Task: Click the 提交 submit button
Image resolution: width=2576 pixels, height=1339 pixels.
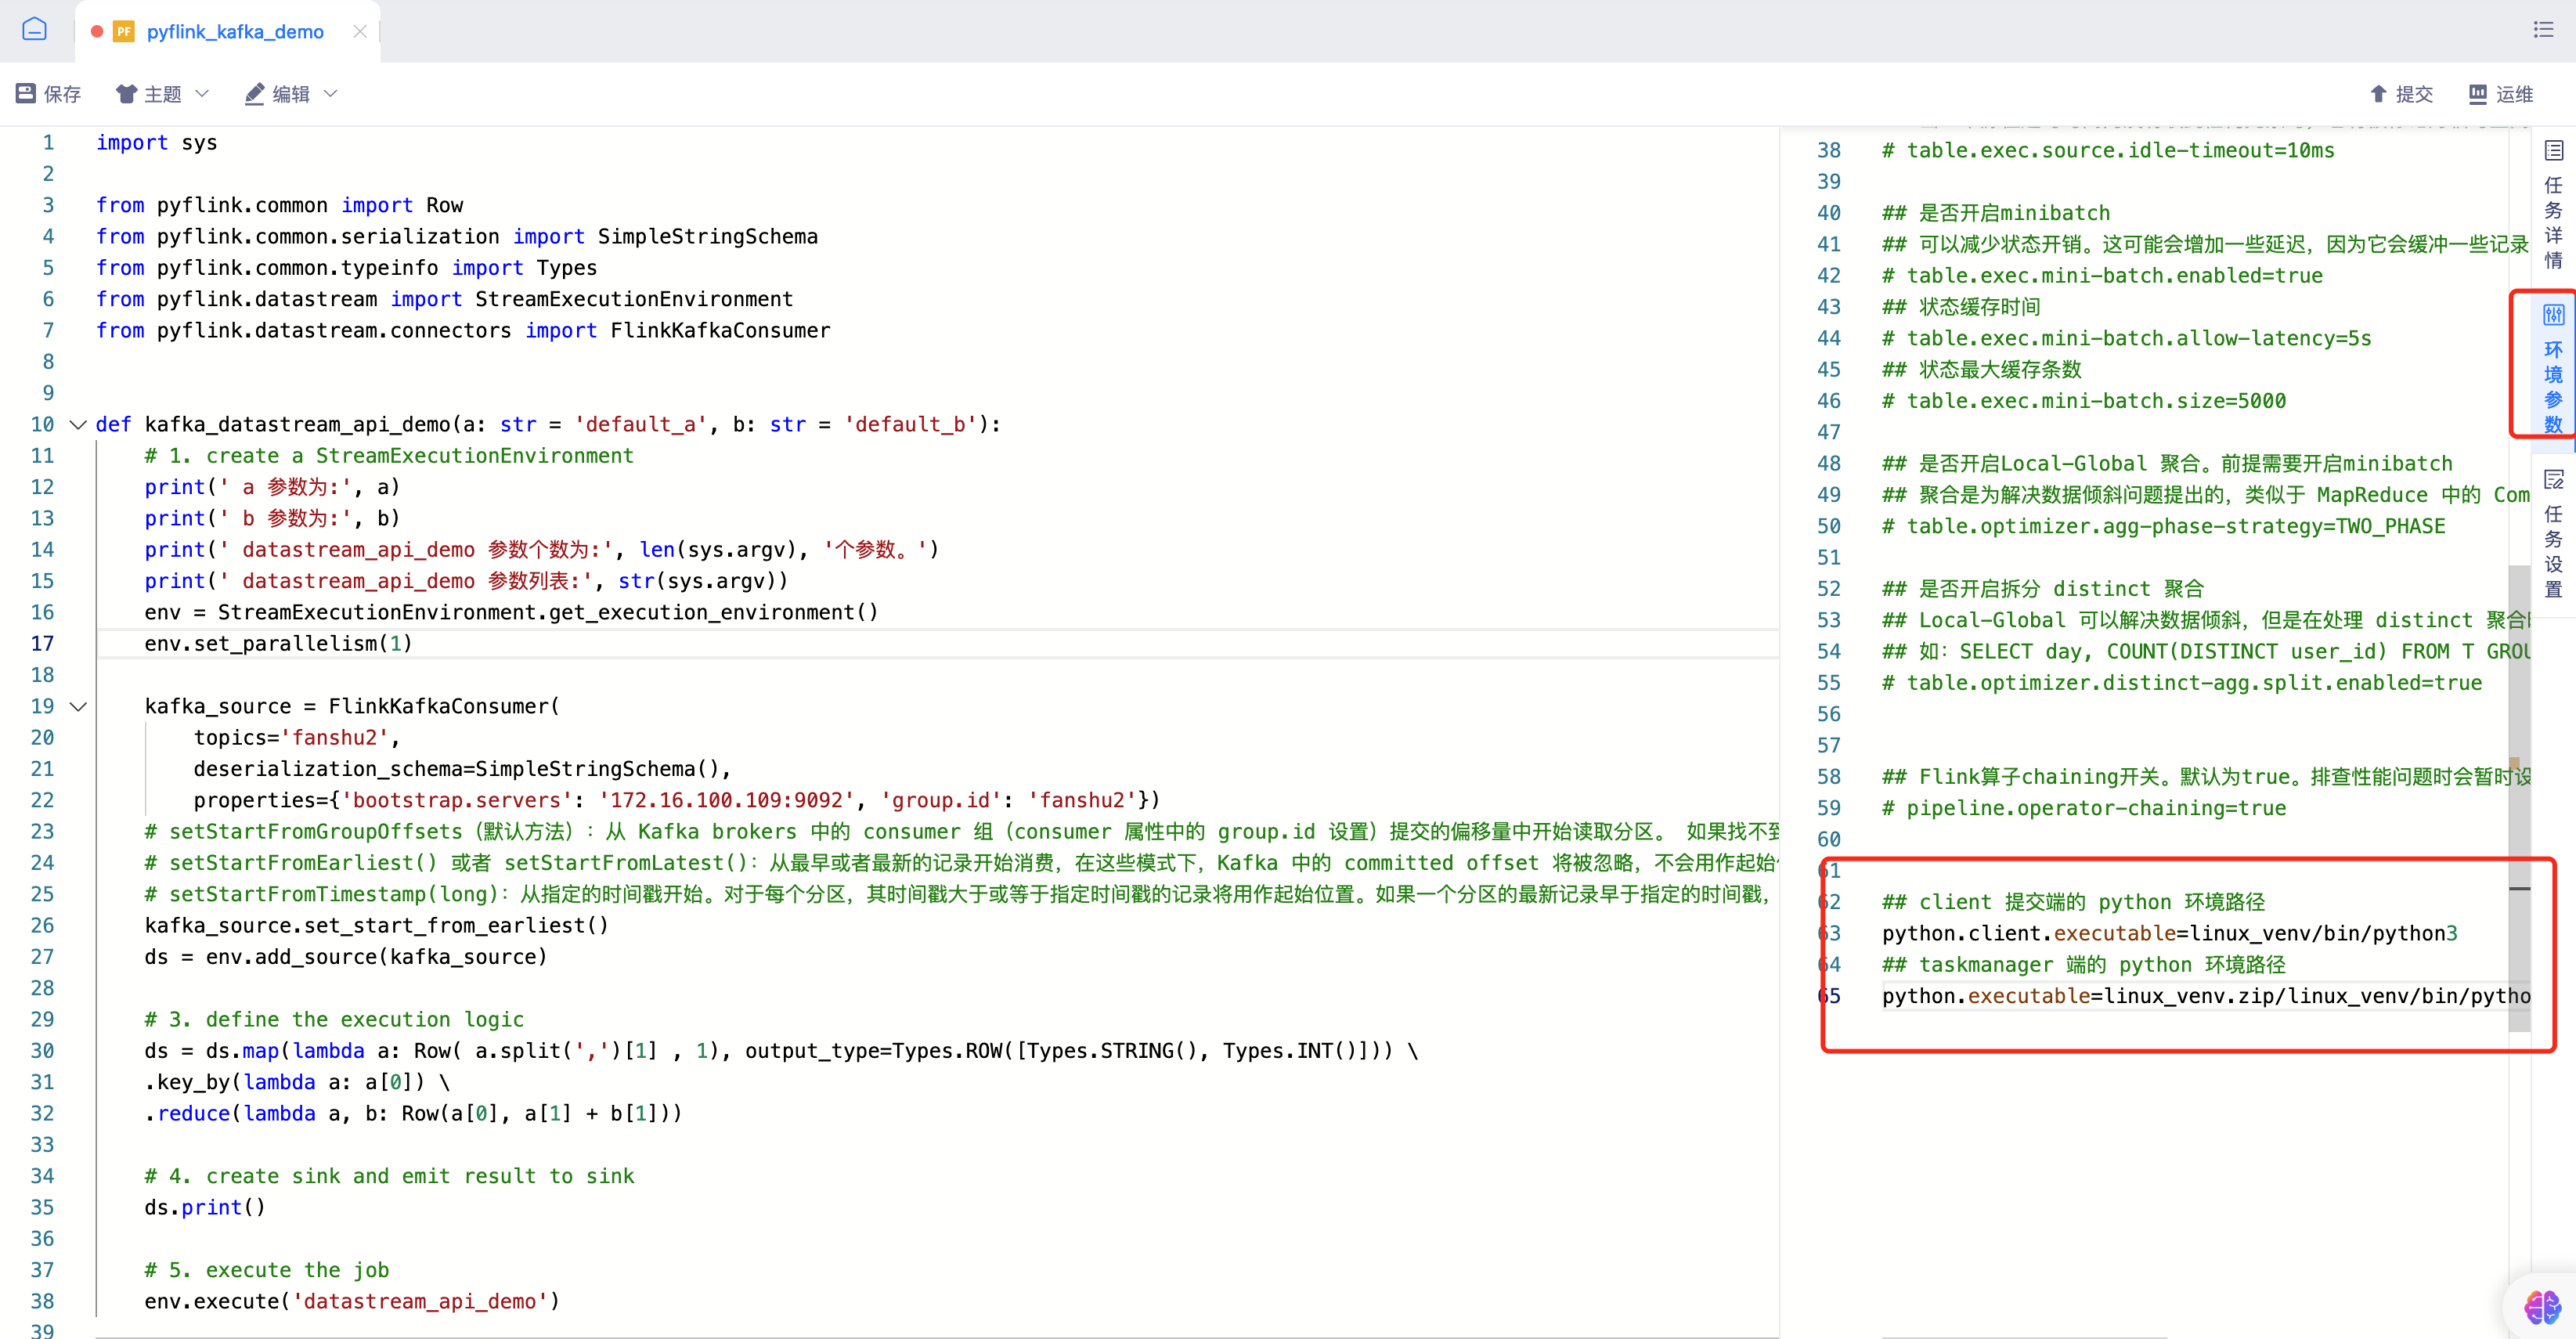Action: [x=2401, y=94]
